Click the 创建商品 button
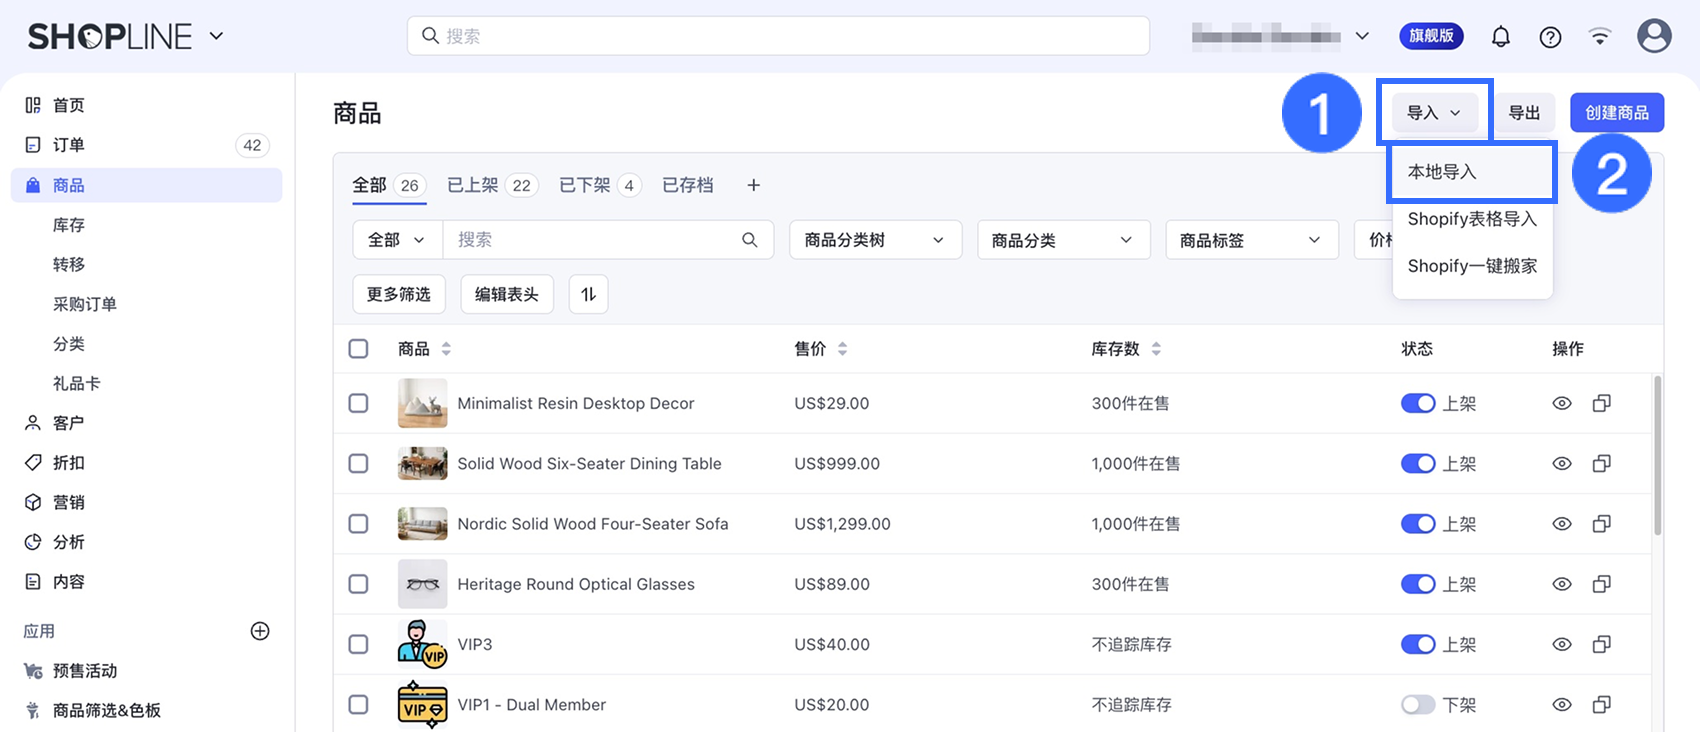The height and width of the screenshot is (732, 1700). (1616, 113)
